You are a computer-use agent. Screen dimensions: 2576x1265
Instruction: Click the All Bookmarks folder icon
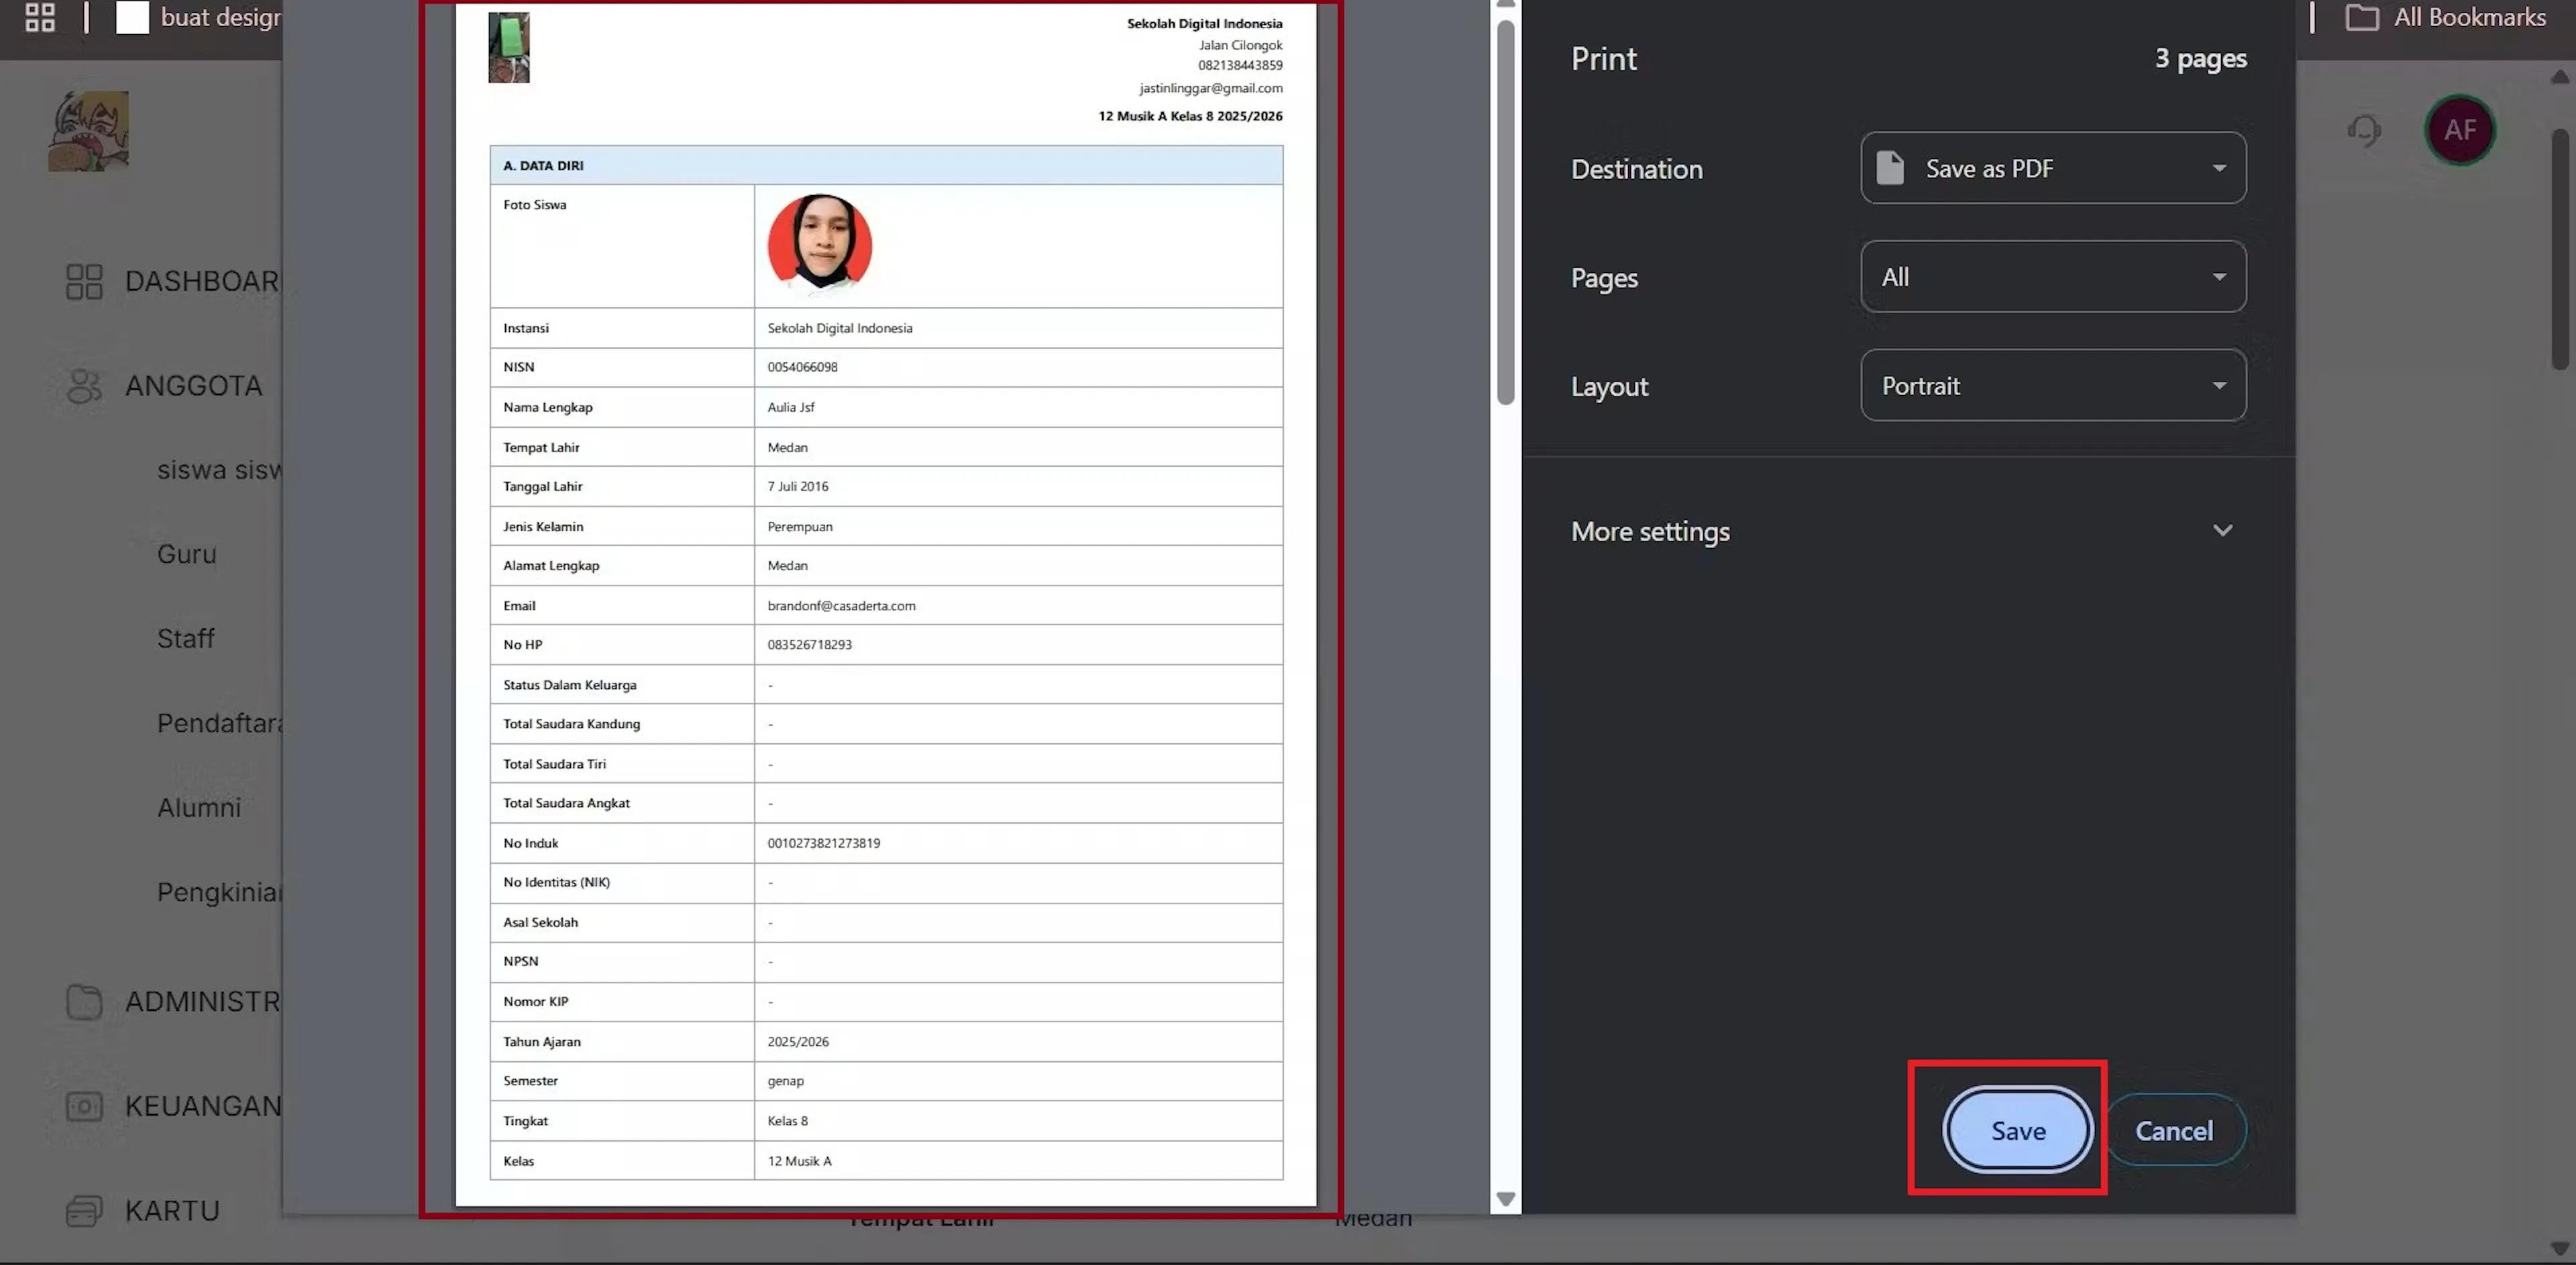click(x=2362, y=17)
